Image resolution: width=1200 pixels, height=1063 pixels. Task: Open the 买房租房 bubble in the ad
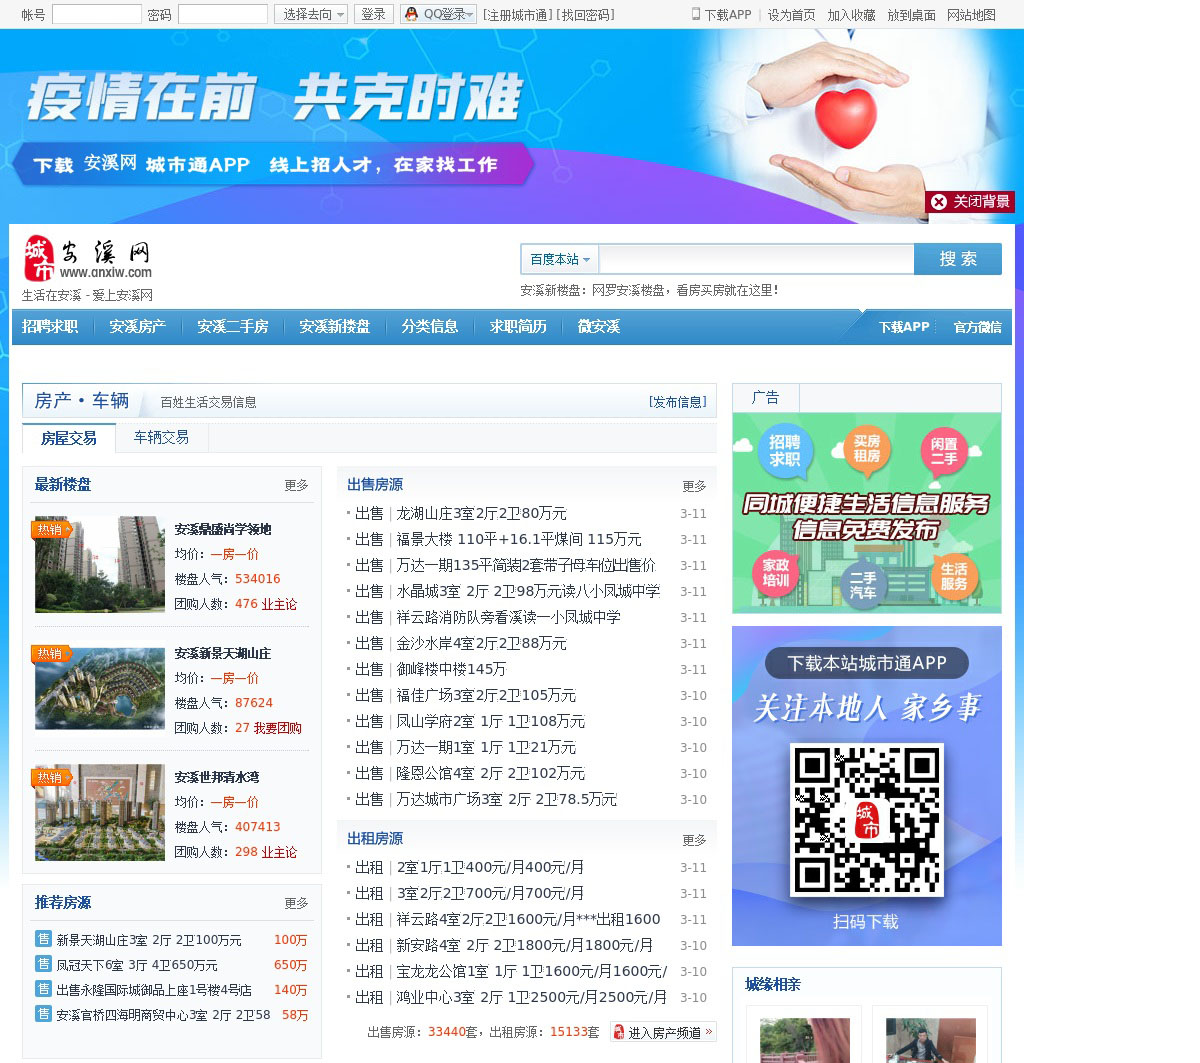point(866,448)
